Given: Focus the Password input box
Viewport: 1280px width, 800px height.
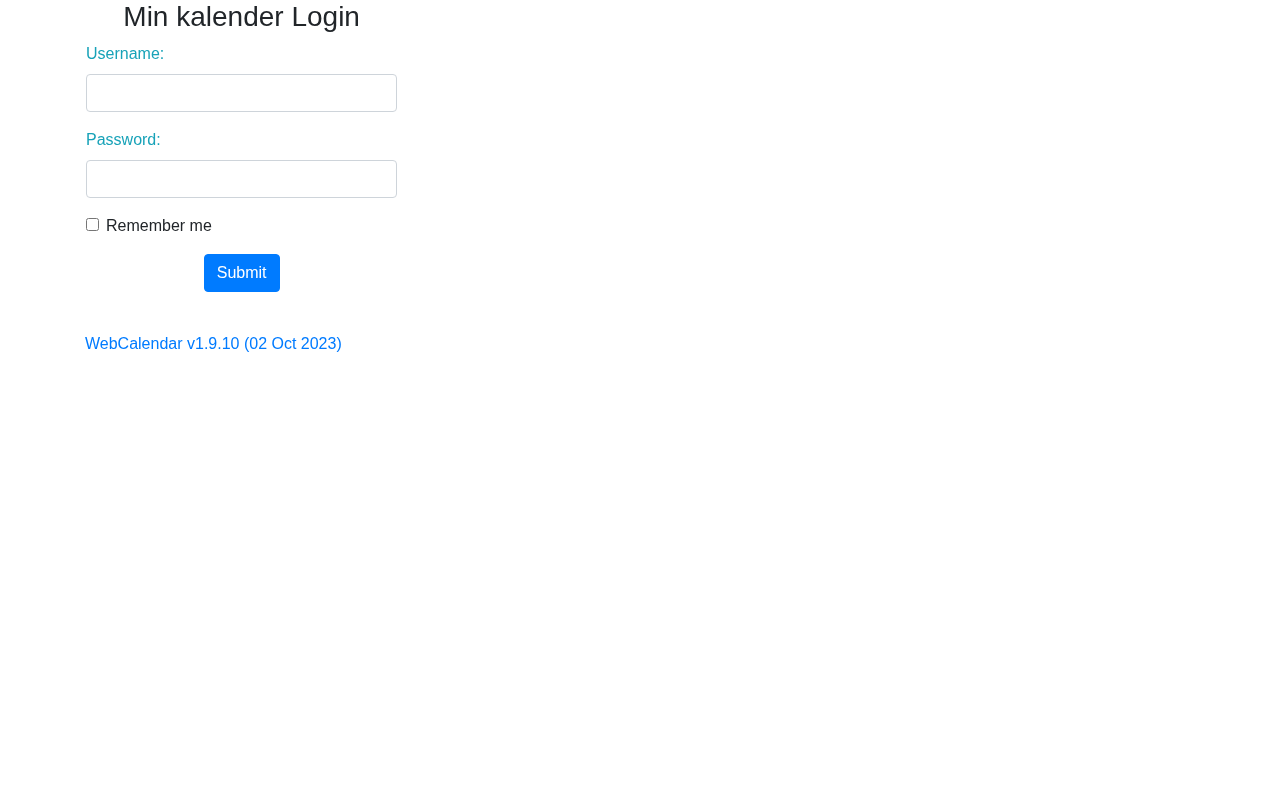Looking at the screenshot, I should click(241, 179).
